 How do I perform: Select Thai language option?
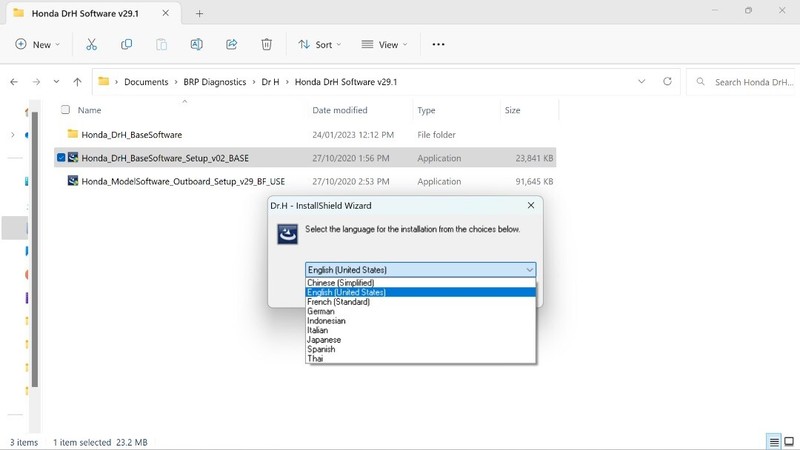[x=420, y=358]
